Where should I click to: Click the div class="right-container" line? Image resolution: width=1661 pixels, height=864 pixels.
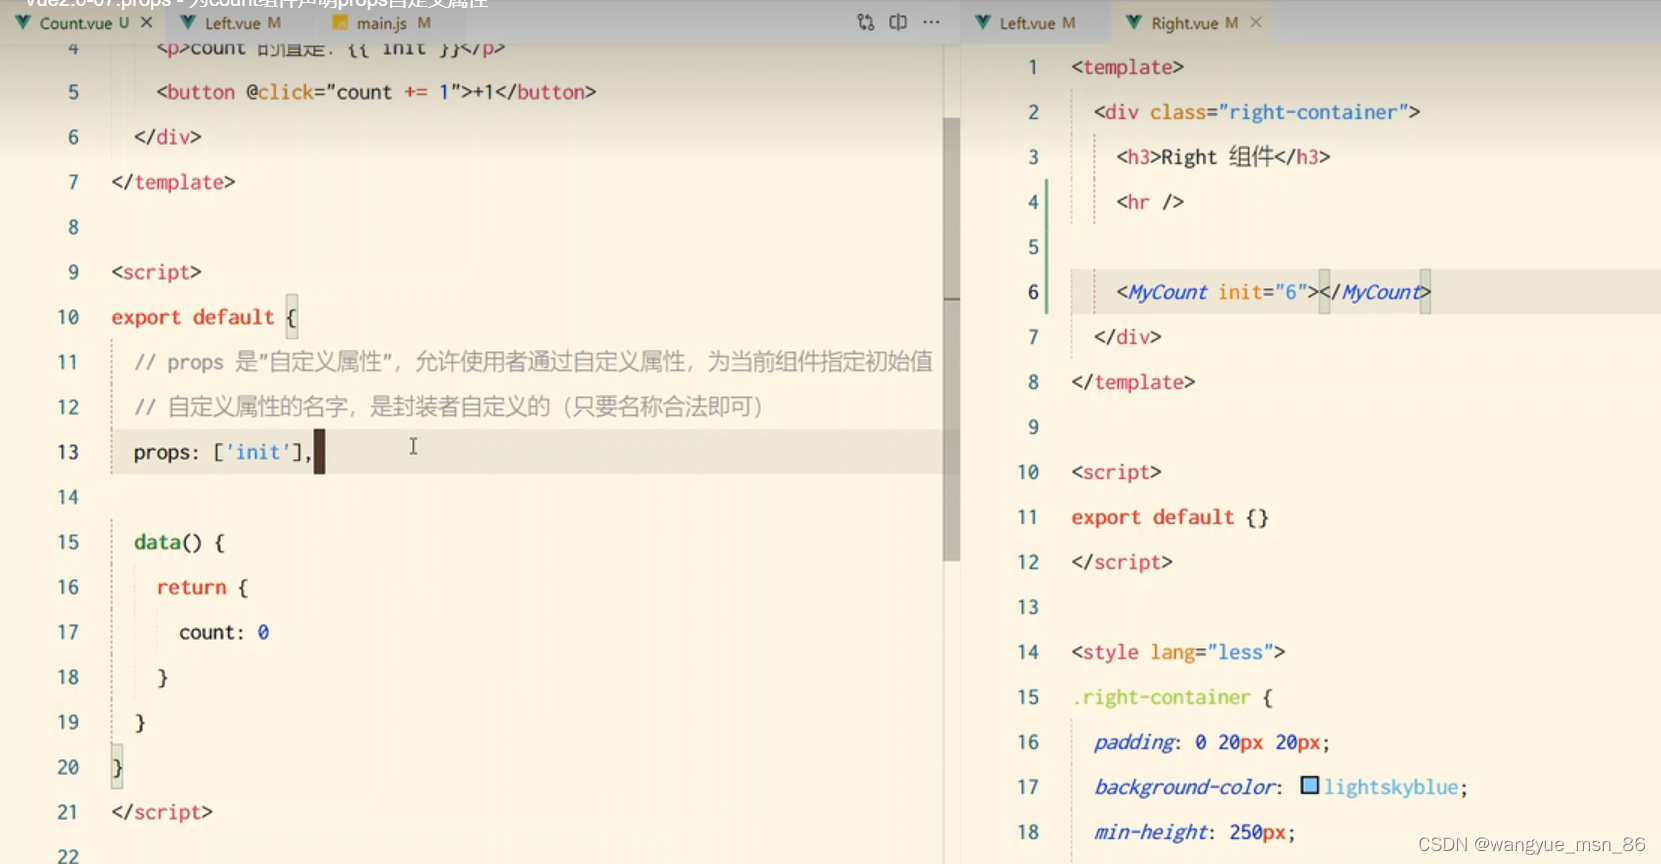click(x=1257, y=112)
